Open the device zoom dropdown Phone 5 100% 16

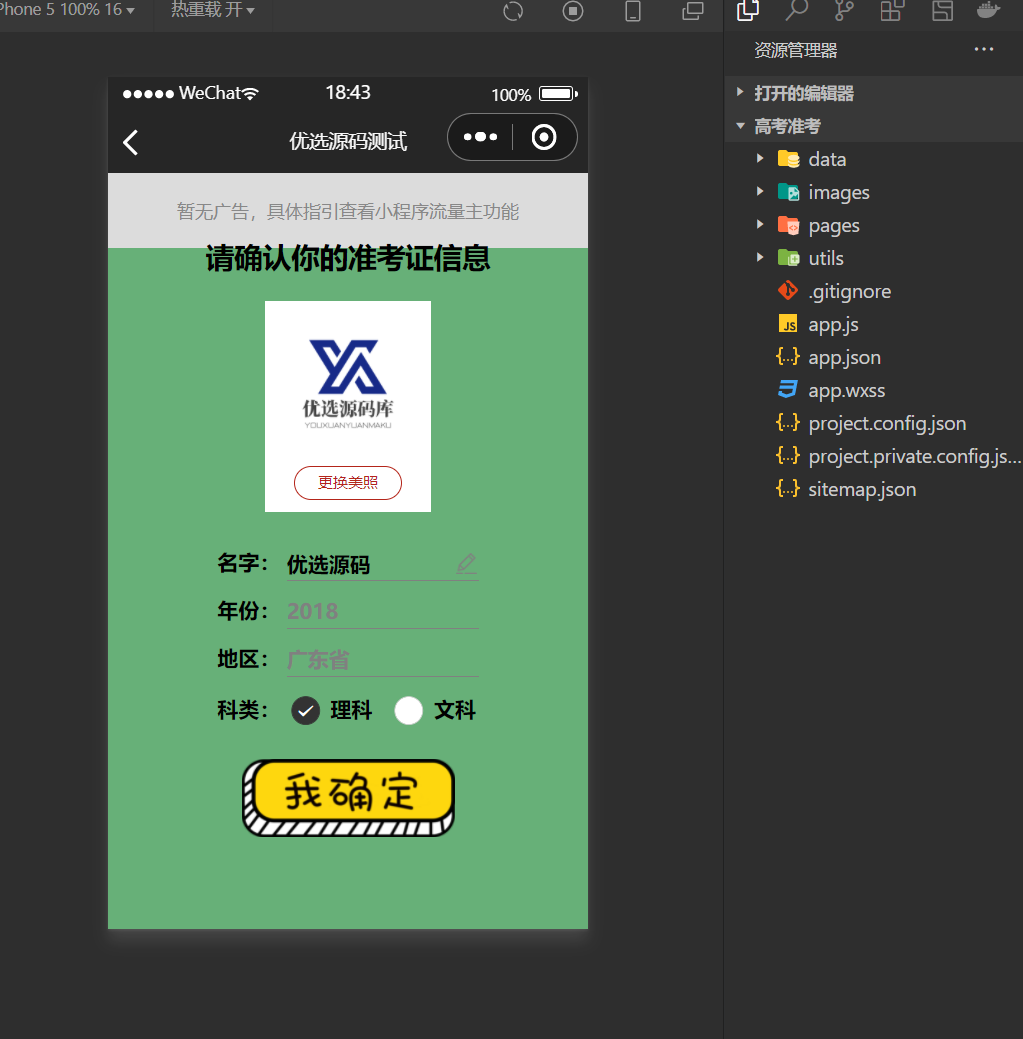pyautogui.click(x=66, y=10)
